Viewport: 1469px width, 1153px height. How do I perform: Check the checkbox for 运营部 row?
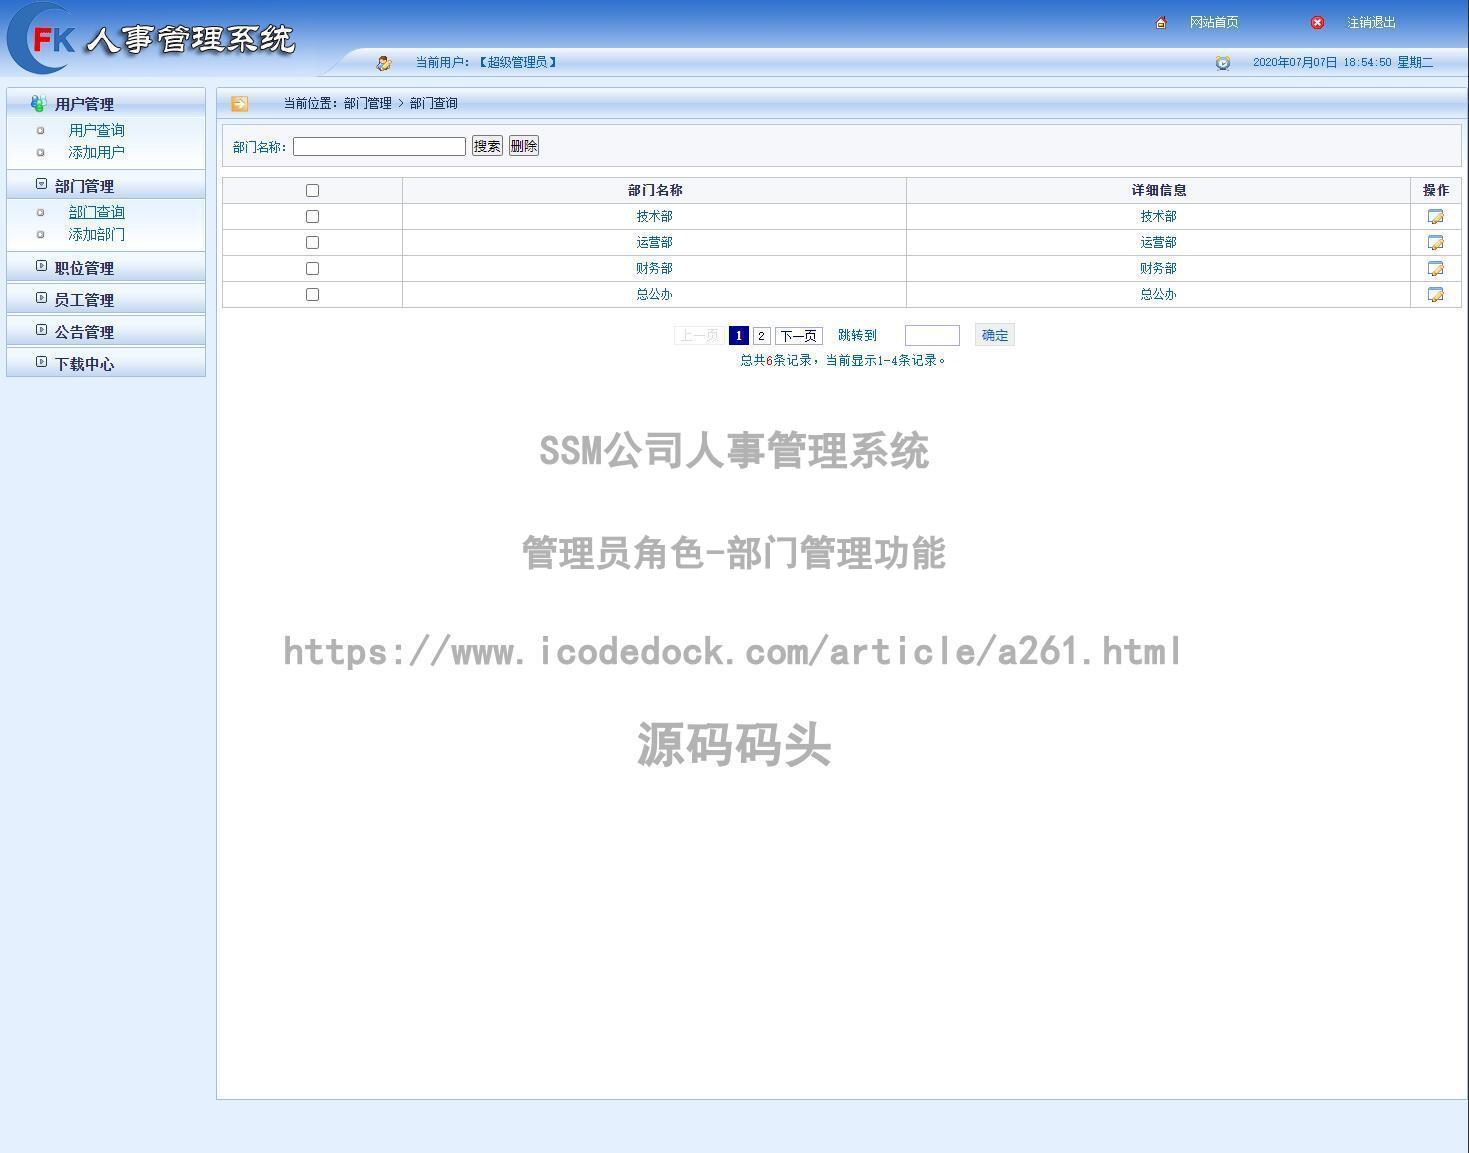pyautogui.click(x=312, y=242)
